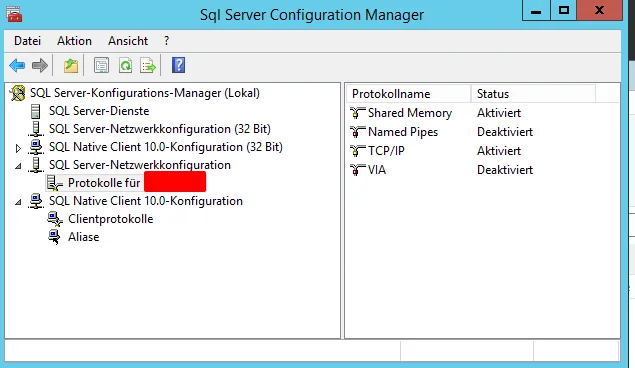This screenshot has height=368, width=635.
Task: Select the SQL Server-Netzwerkkonfiguration label
Action: tap(140, 165)
